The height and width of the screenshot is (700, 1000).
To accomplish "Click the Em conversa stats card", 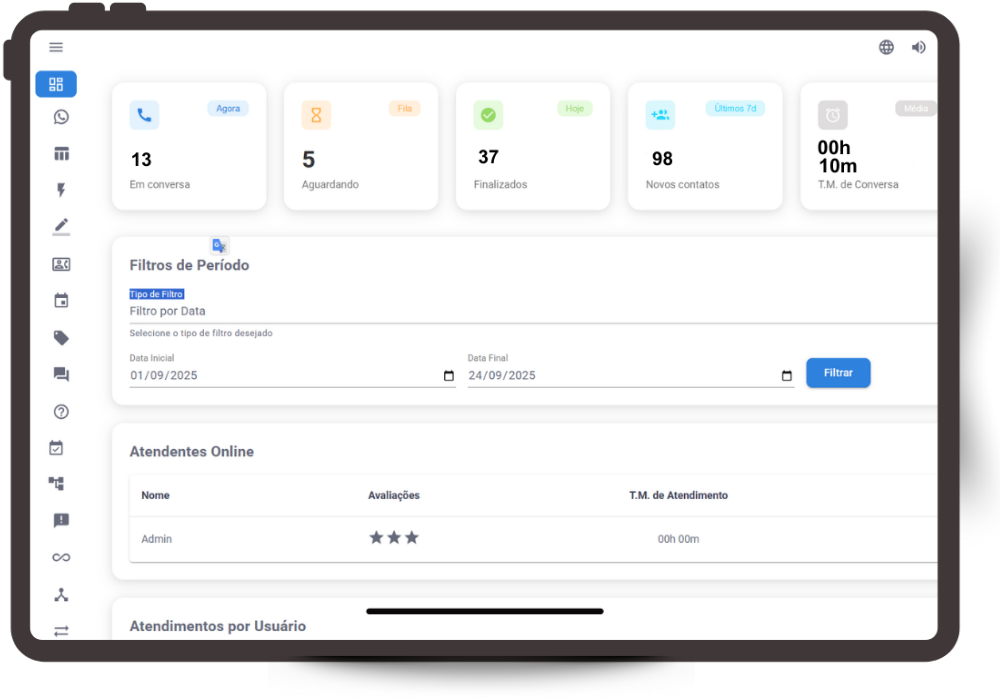I will point(189,146).
